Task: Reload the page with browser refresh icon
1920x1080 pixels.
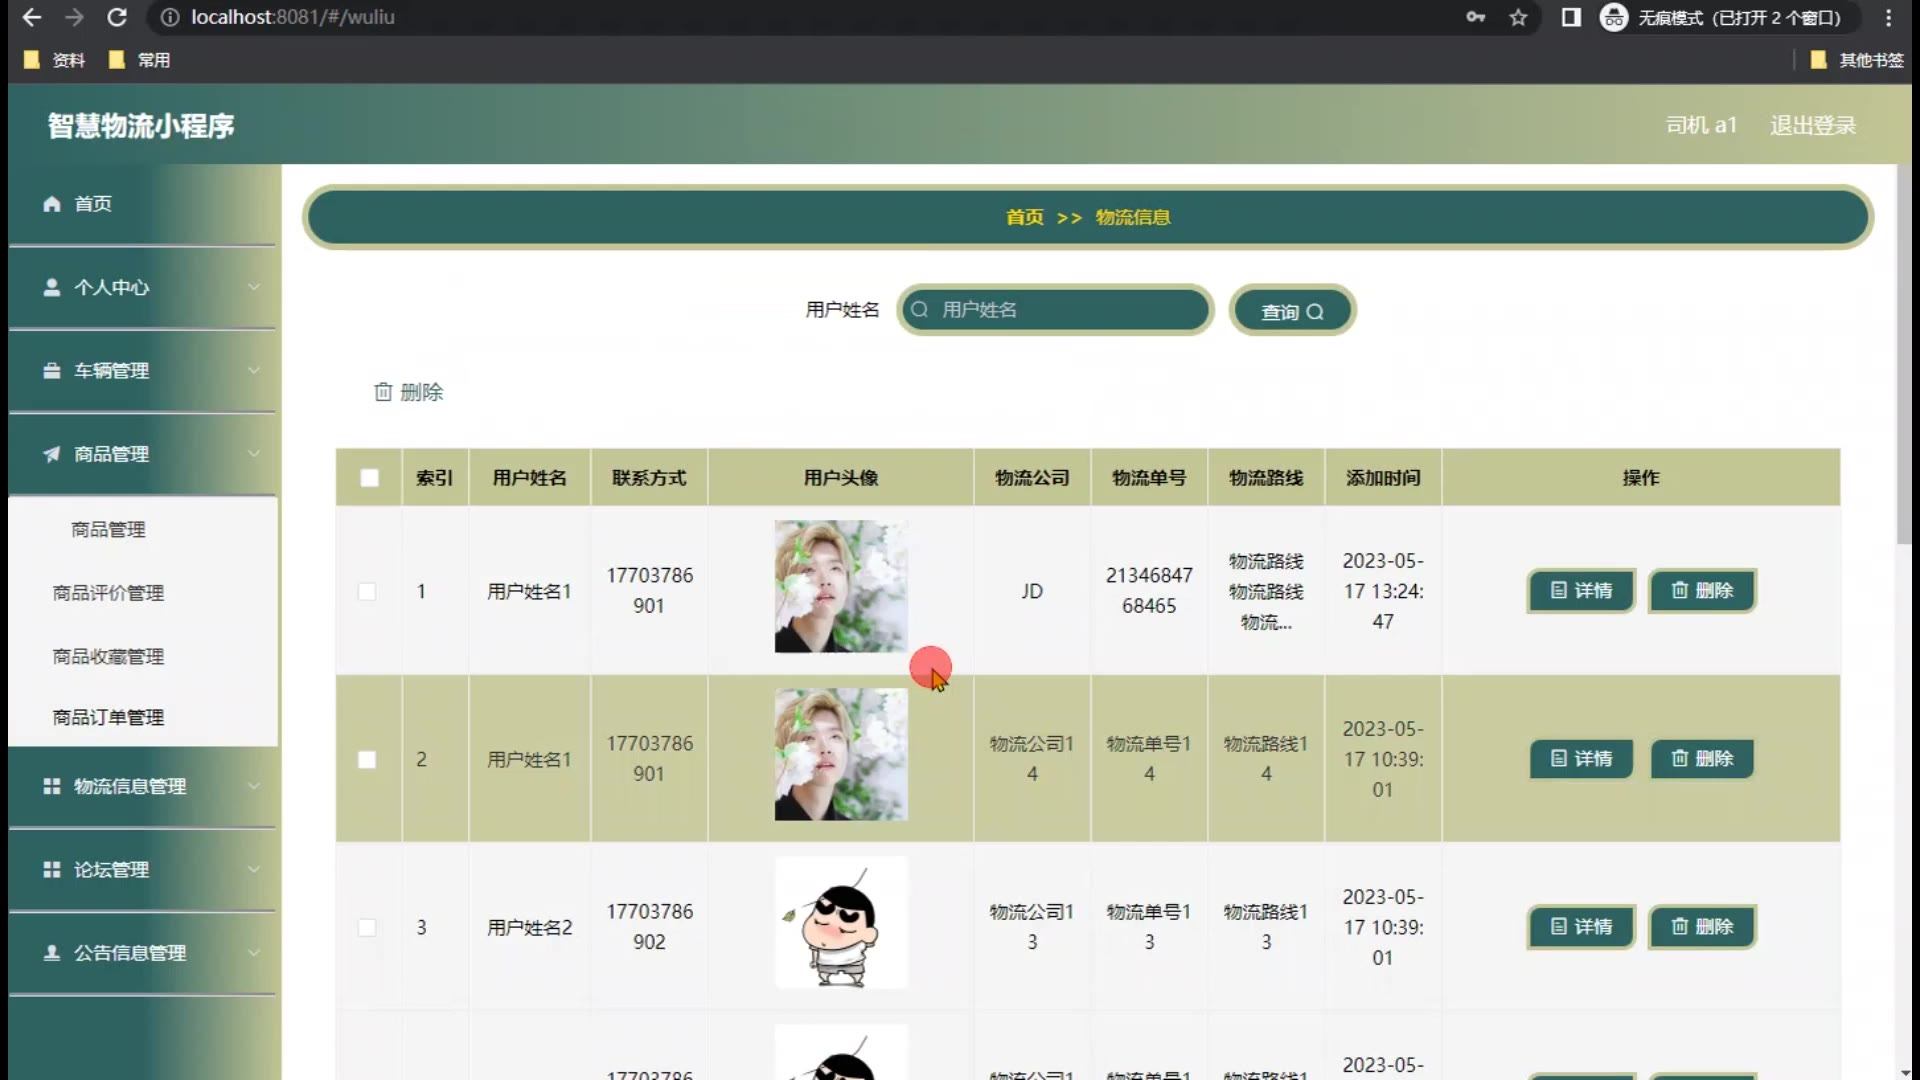Action: [x=117, y=17]
